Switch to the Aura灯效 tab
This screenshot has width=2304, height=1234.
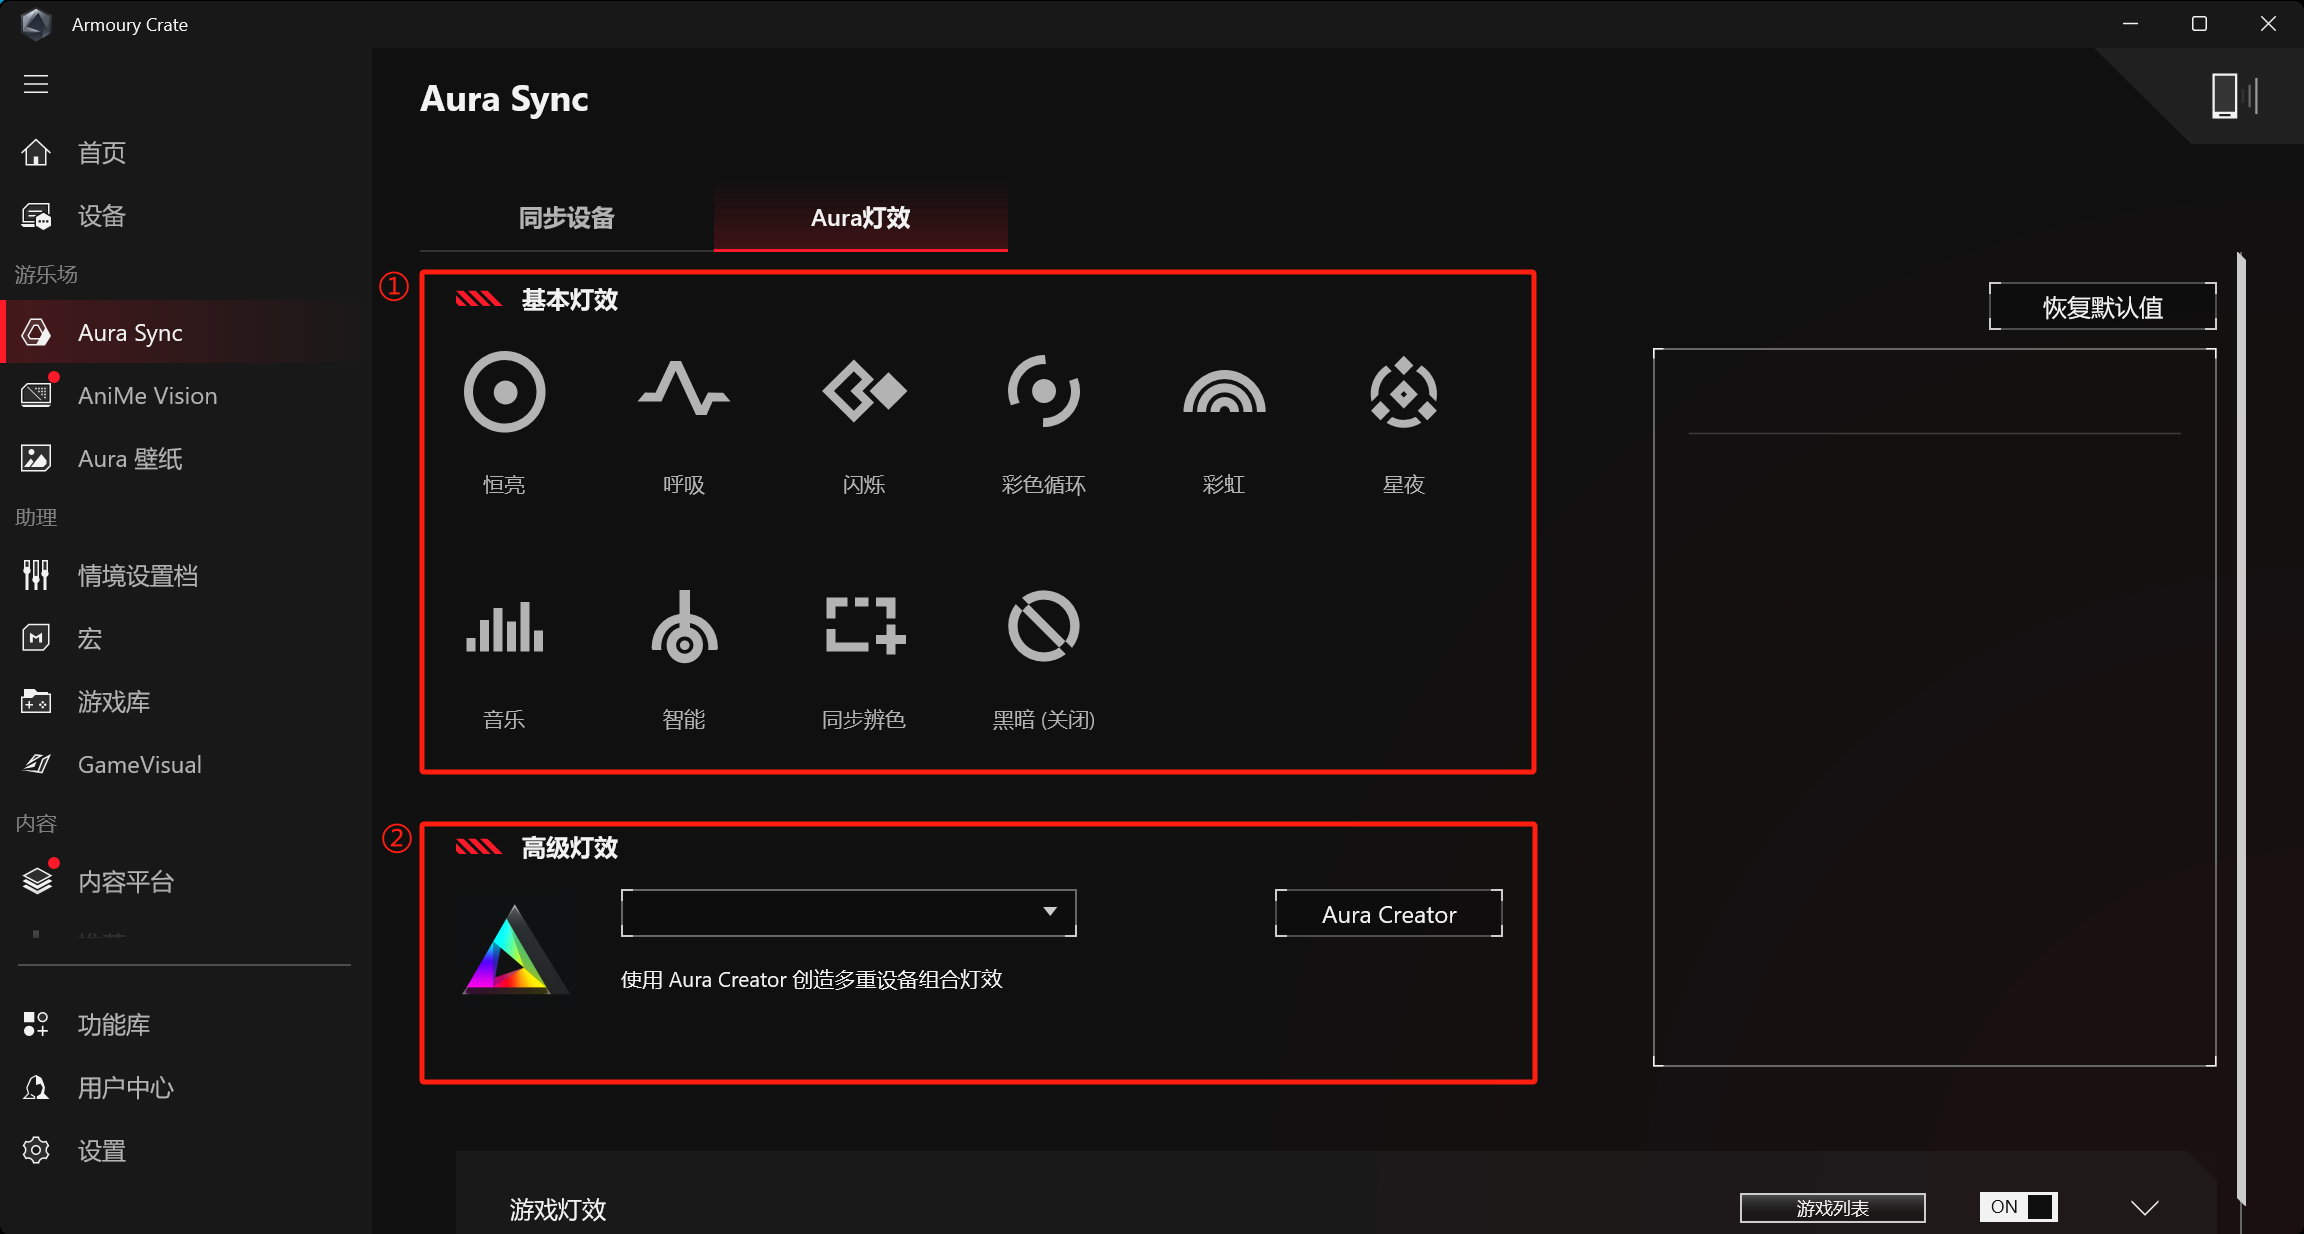point(861,218)
